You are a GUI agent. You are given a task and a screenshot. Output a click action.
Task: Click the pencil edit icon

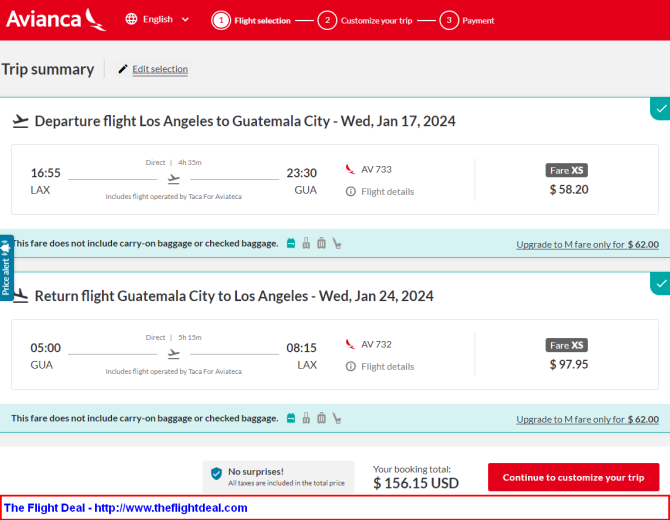coord(123,69)
